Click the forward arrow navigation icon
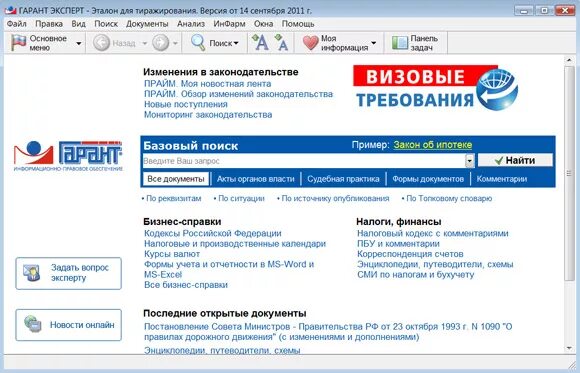 [x=161, y=43]
